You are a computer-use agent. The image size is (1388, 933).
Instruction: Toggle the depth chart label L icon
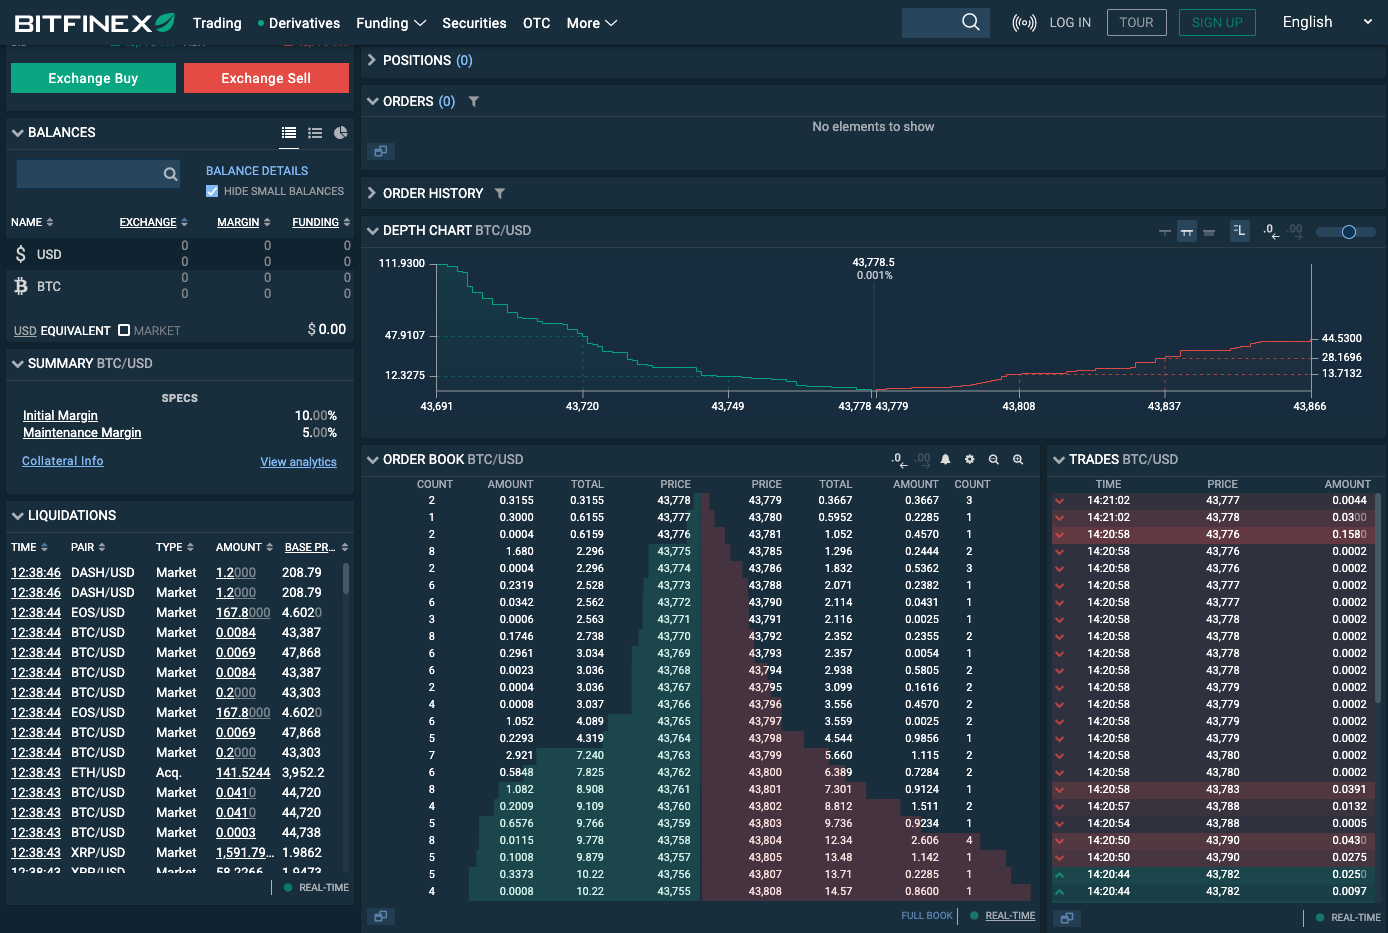pos(1239,231)
